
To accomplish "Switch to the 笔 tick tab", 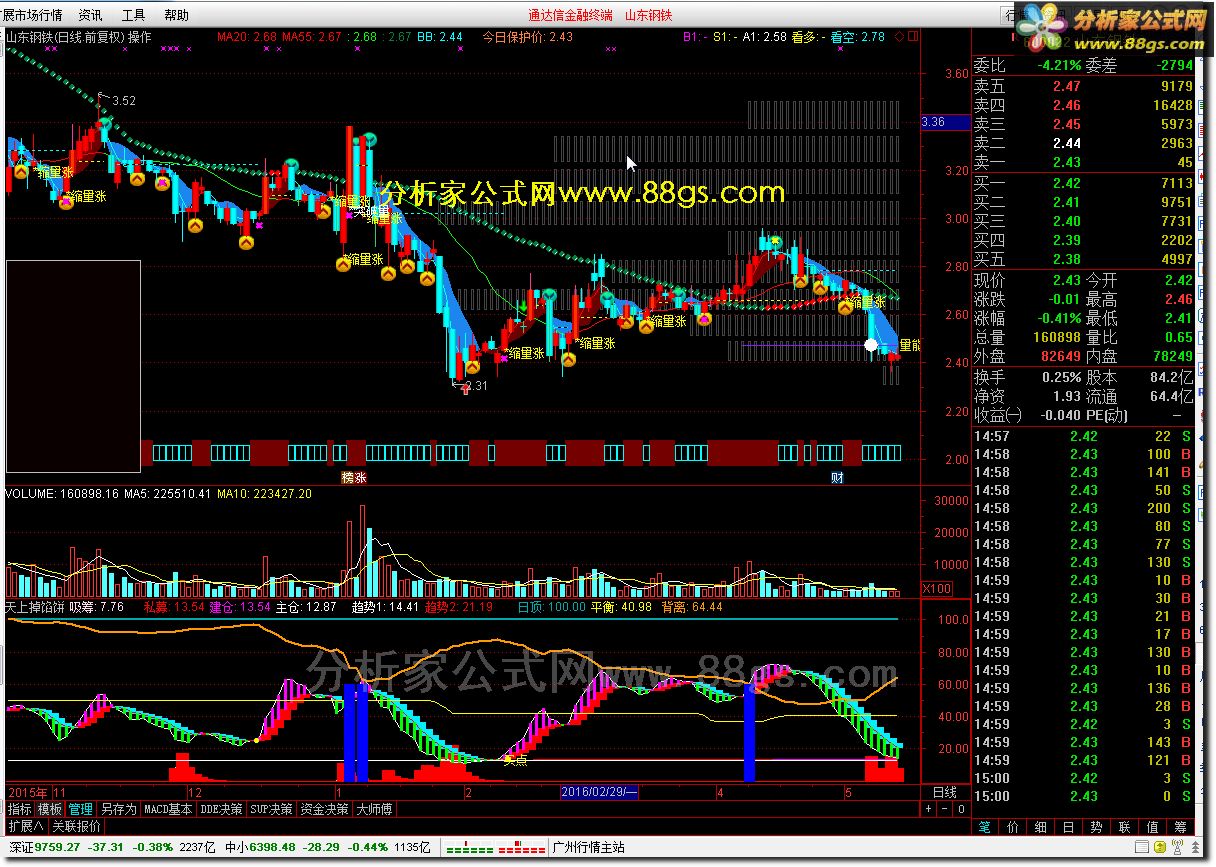I will 984,827.
